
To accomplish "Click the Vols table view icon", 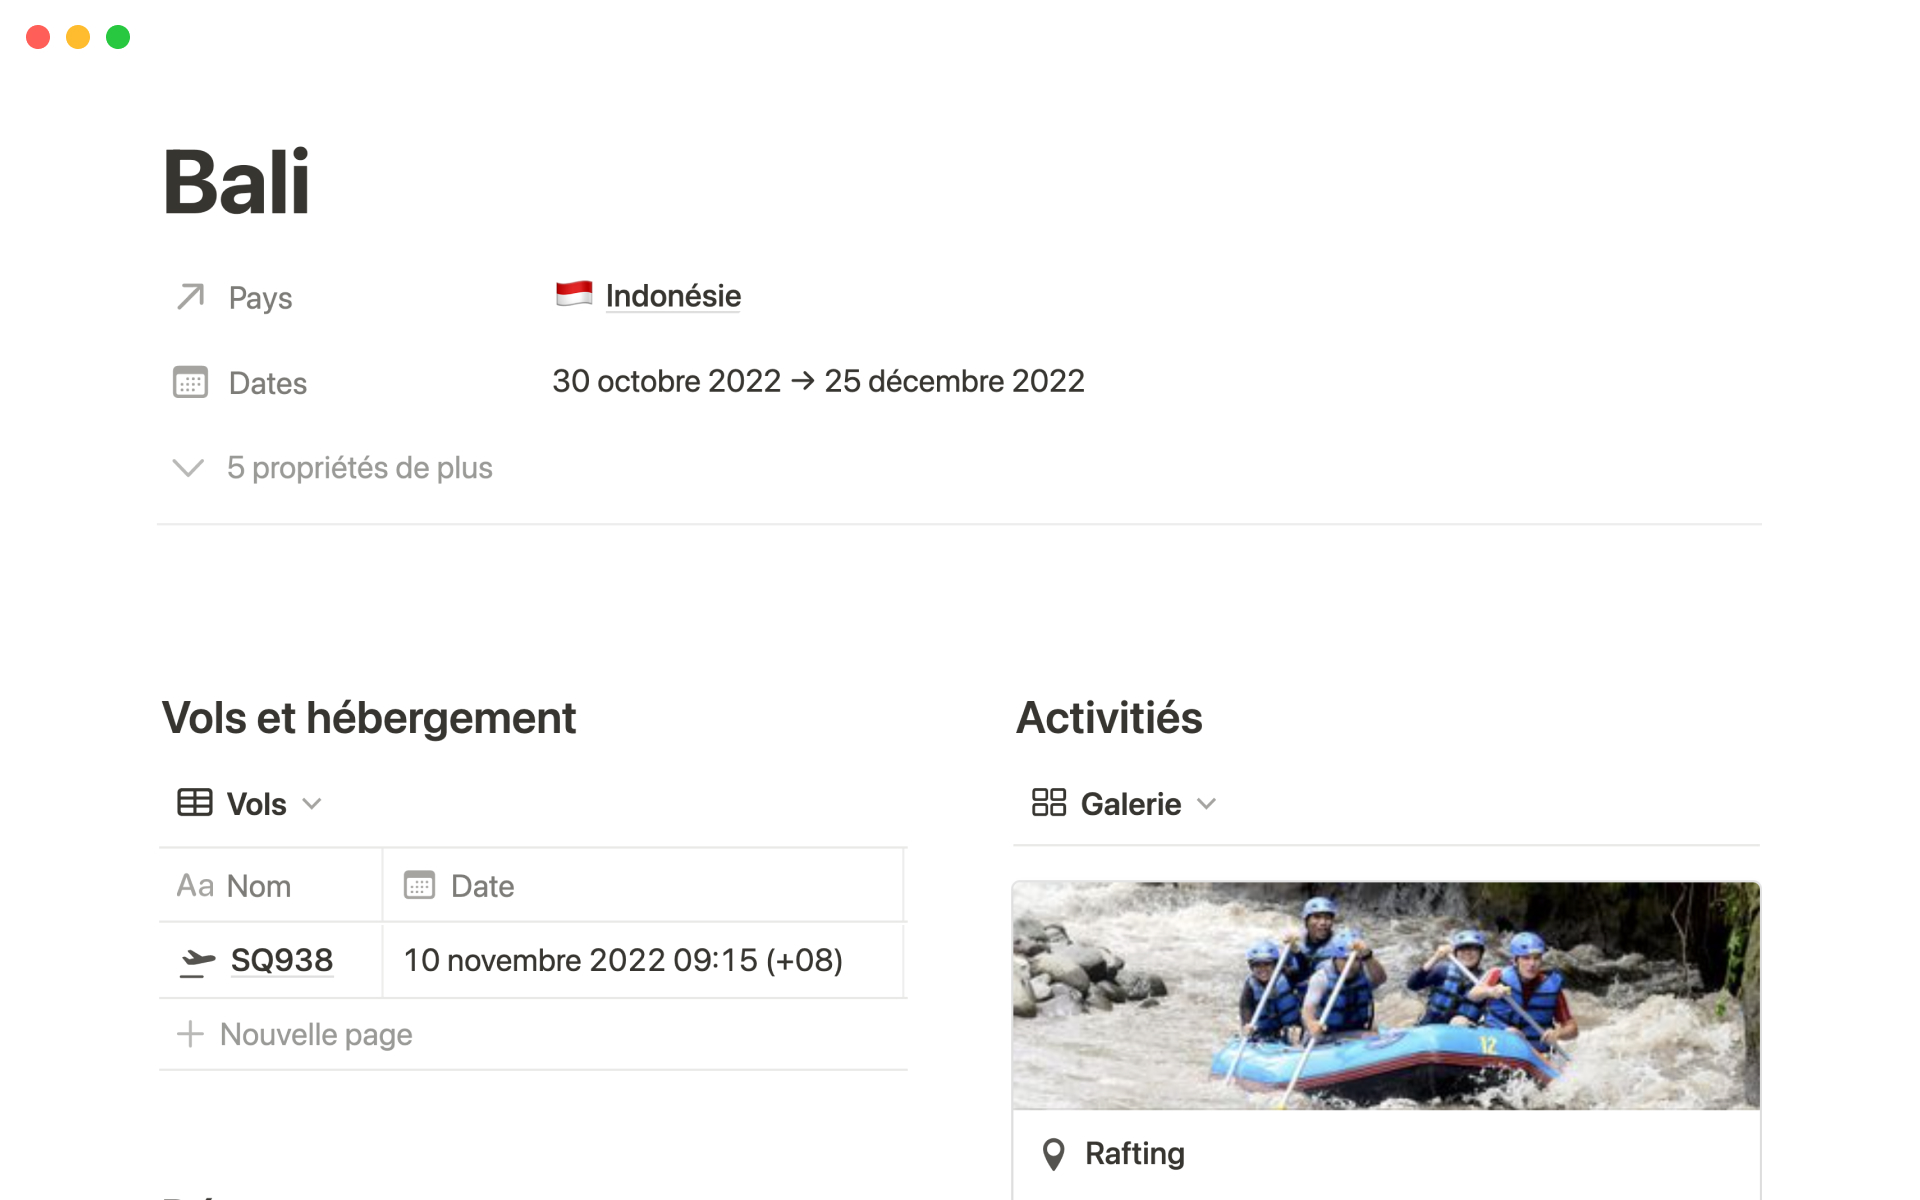I will 195,803.
